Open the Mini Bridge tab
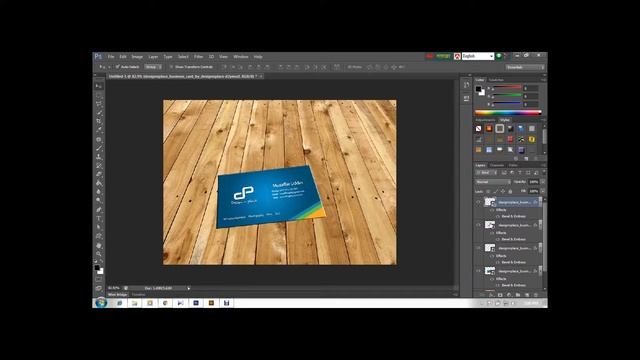 tap(118, 295)
